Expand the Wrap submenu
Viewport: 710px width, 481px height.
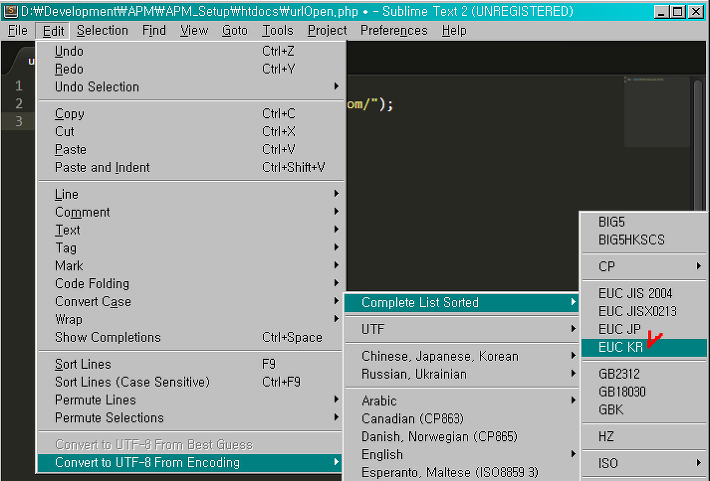click(190, 319)
